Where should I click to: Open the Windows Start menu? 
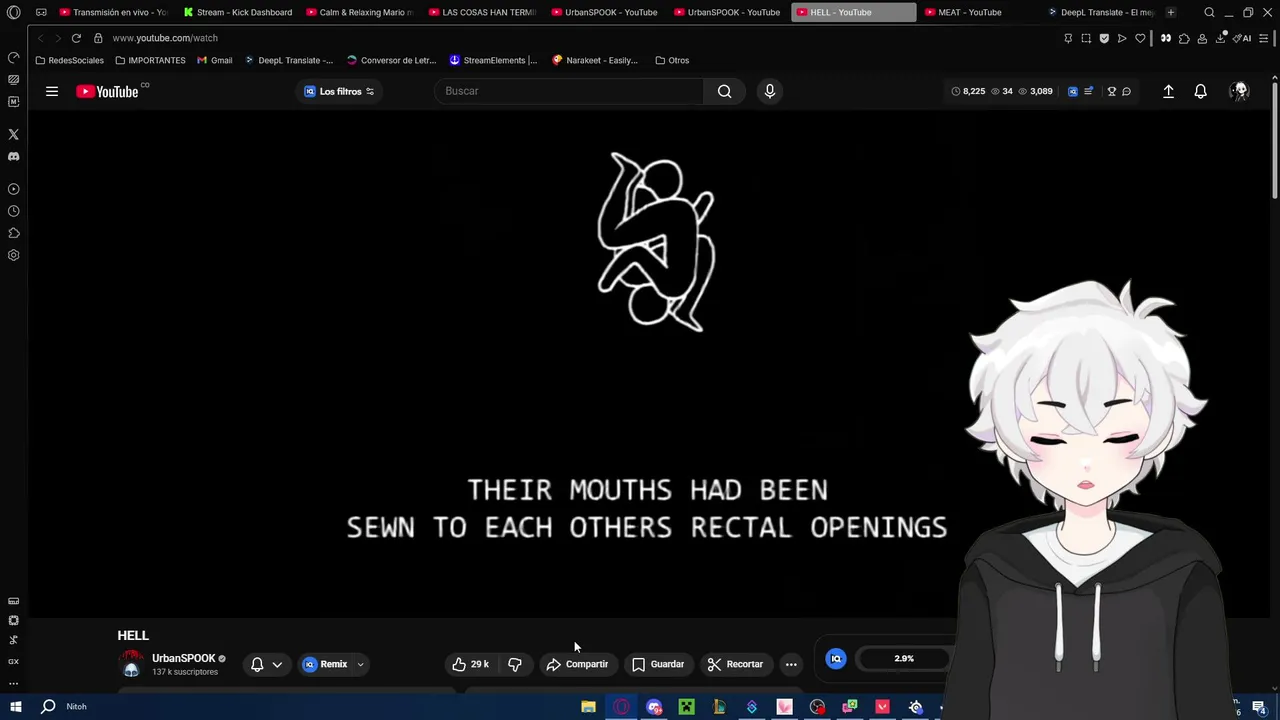point(15,706)
